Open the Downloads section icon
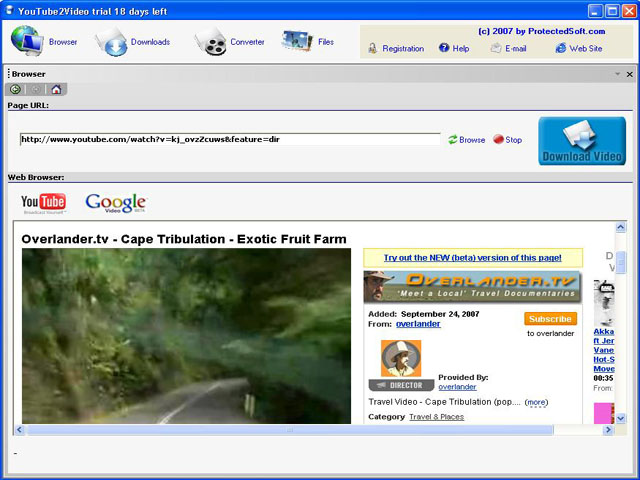The width and height of the screenshot is (640, 480). tap(111, 42)
